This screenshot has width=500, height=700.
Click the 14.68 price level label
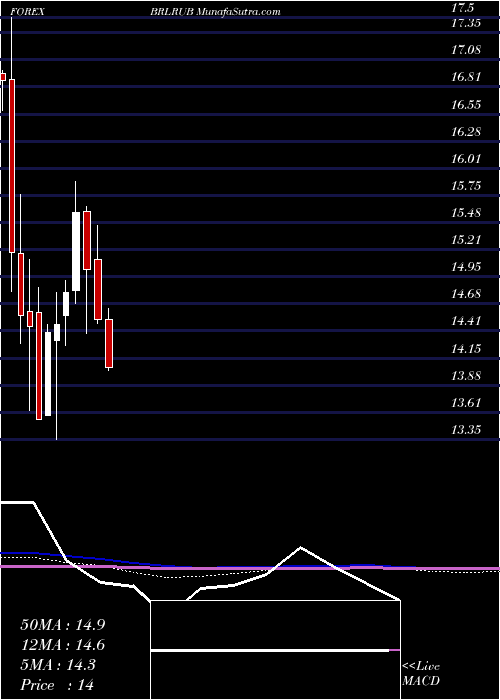tap(466, 294)
